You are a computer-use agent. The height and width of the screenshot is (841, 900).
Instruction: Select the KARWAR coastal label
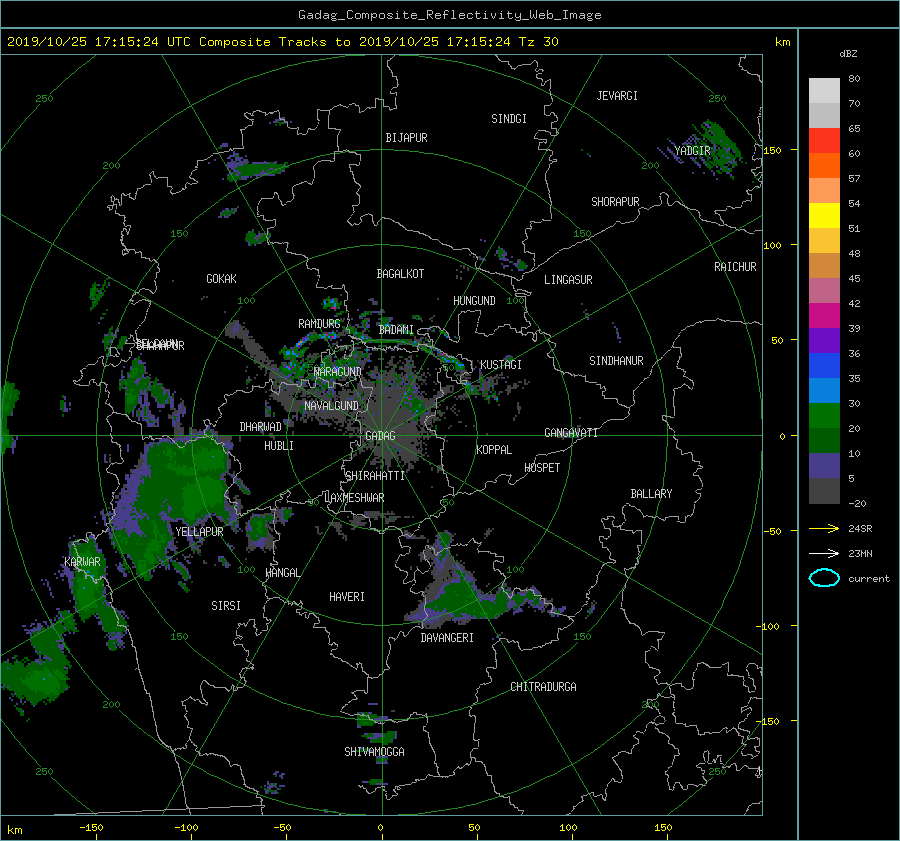click(82, 562)
